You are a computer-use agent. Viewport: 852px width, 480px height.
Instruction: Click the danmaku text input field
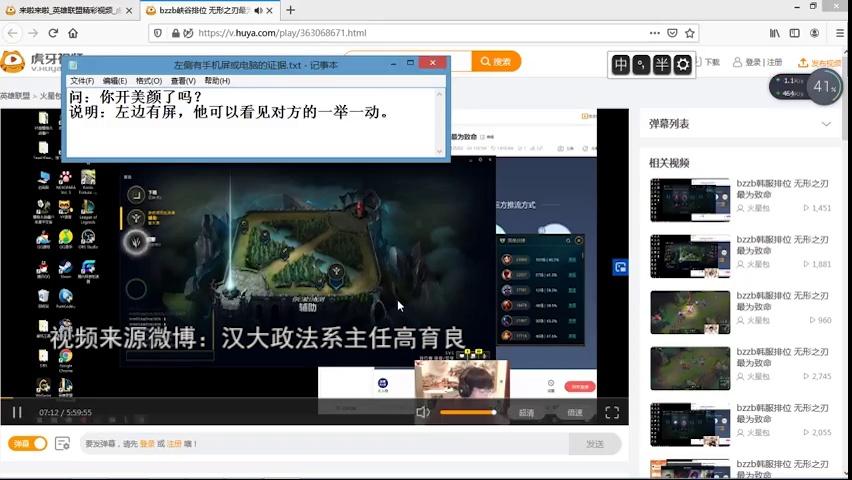point(320,443)
